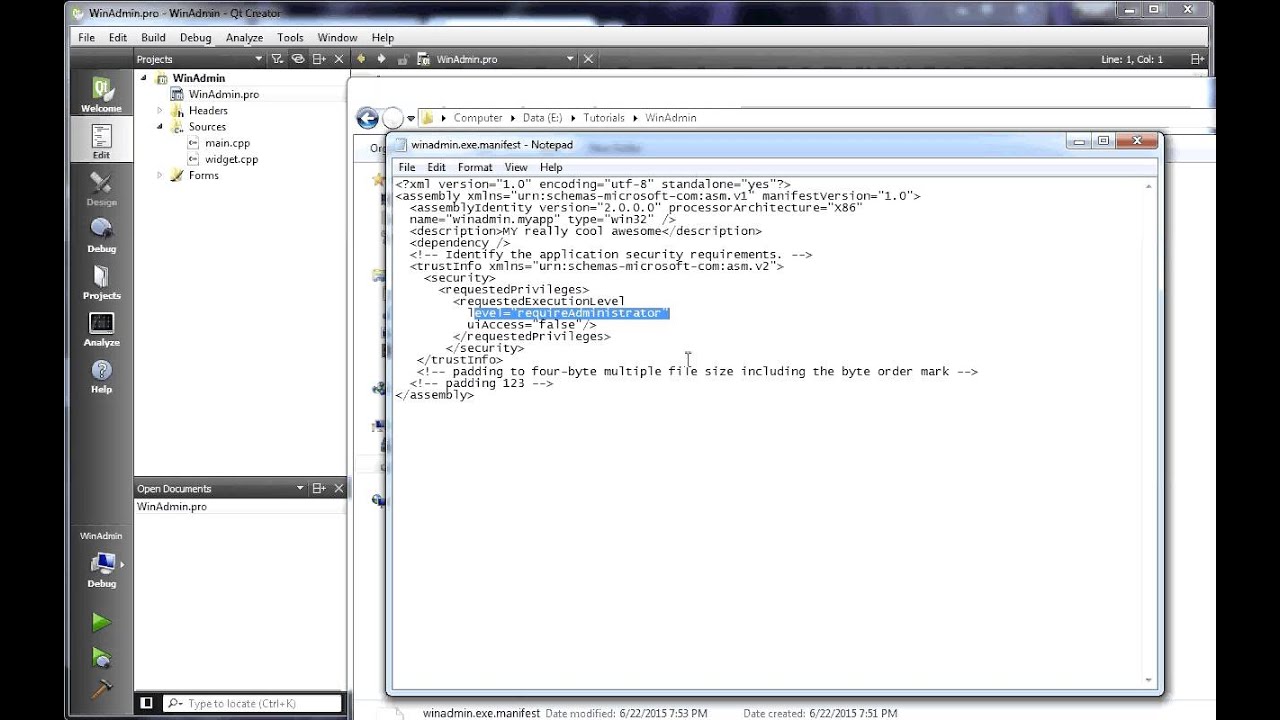This screenshot has width=1280, height=720.
Task: Run the project using the green Run arrow
Action: [x=100, y=621]
